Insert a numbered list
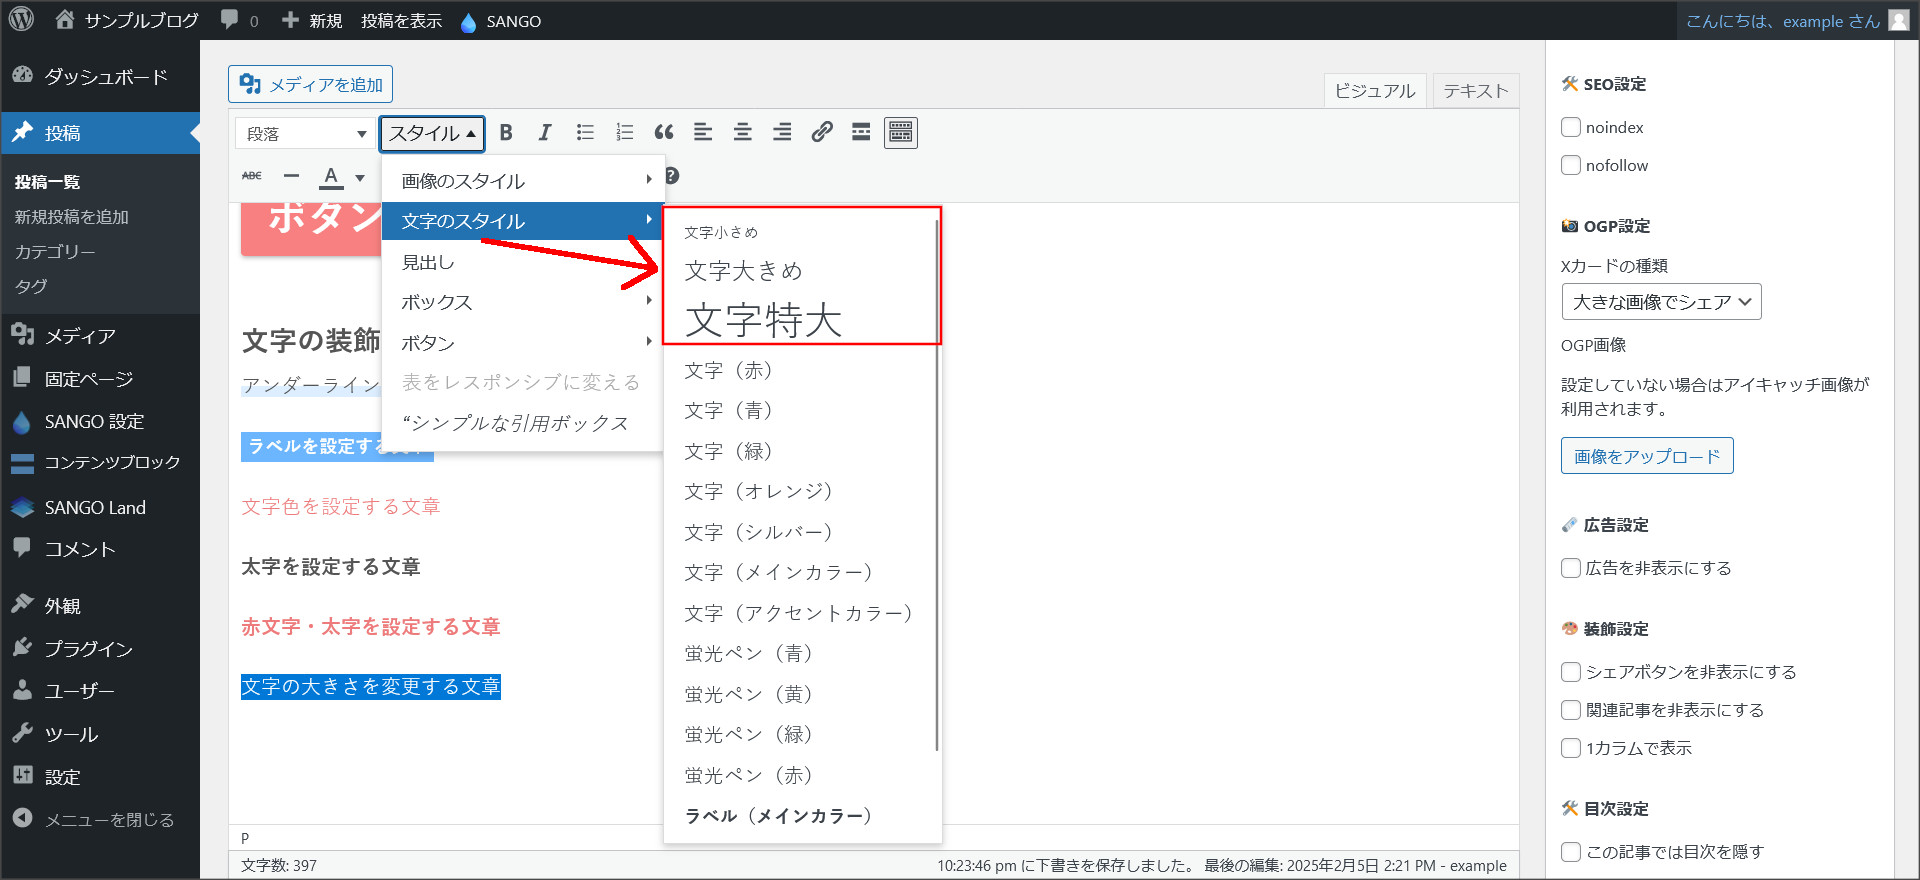 click(x=624, y=133)
